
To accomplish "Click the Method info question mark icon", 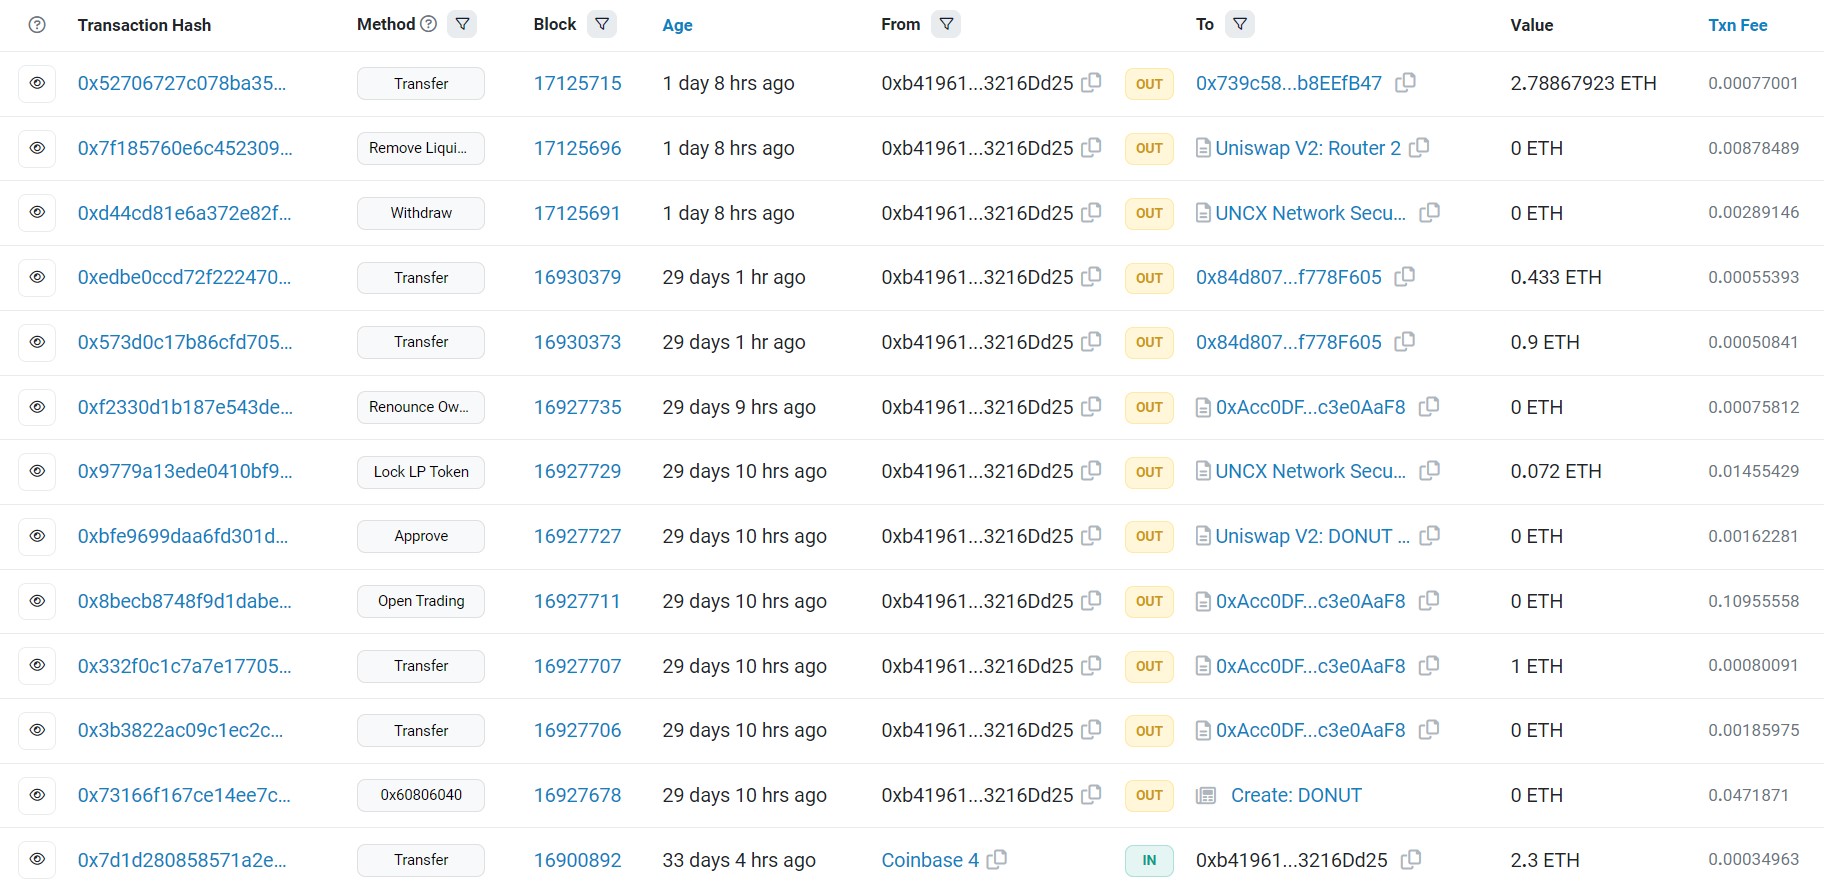I will 429,24.
